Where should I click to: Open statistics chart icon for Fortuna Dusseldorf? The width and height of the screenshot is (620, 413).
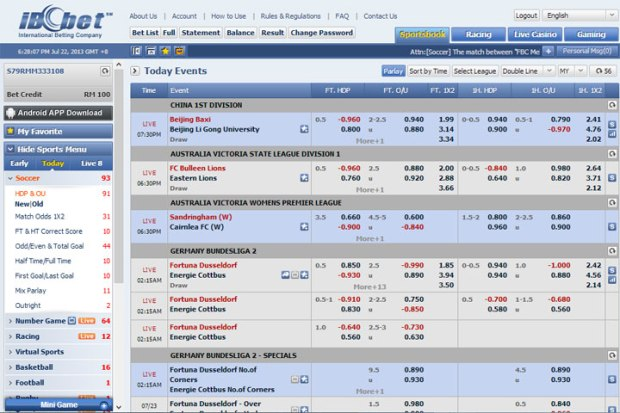612,280
